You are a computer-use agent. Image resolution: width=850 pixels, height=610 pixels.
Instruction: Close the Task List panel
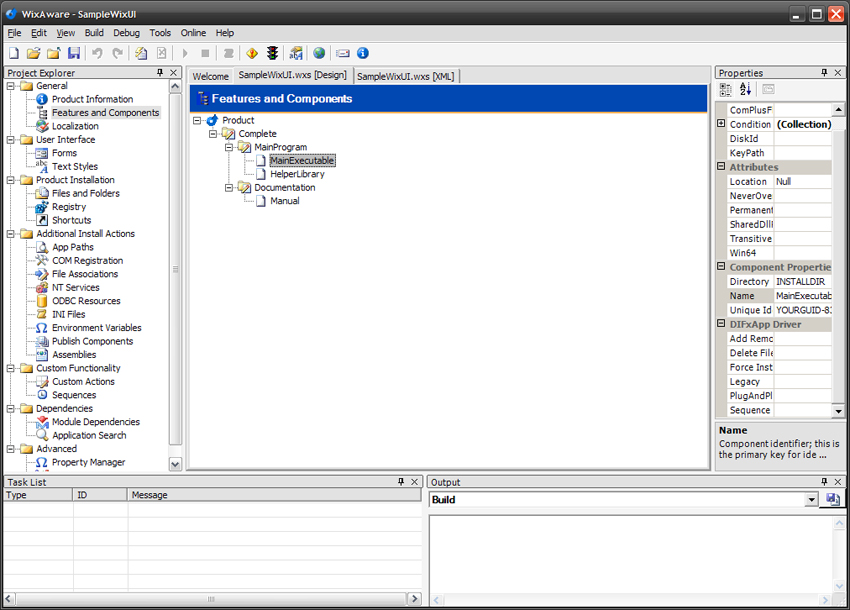[415, 482]
